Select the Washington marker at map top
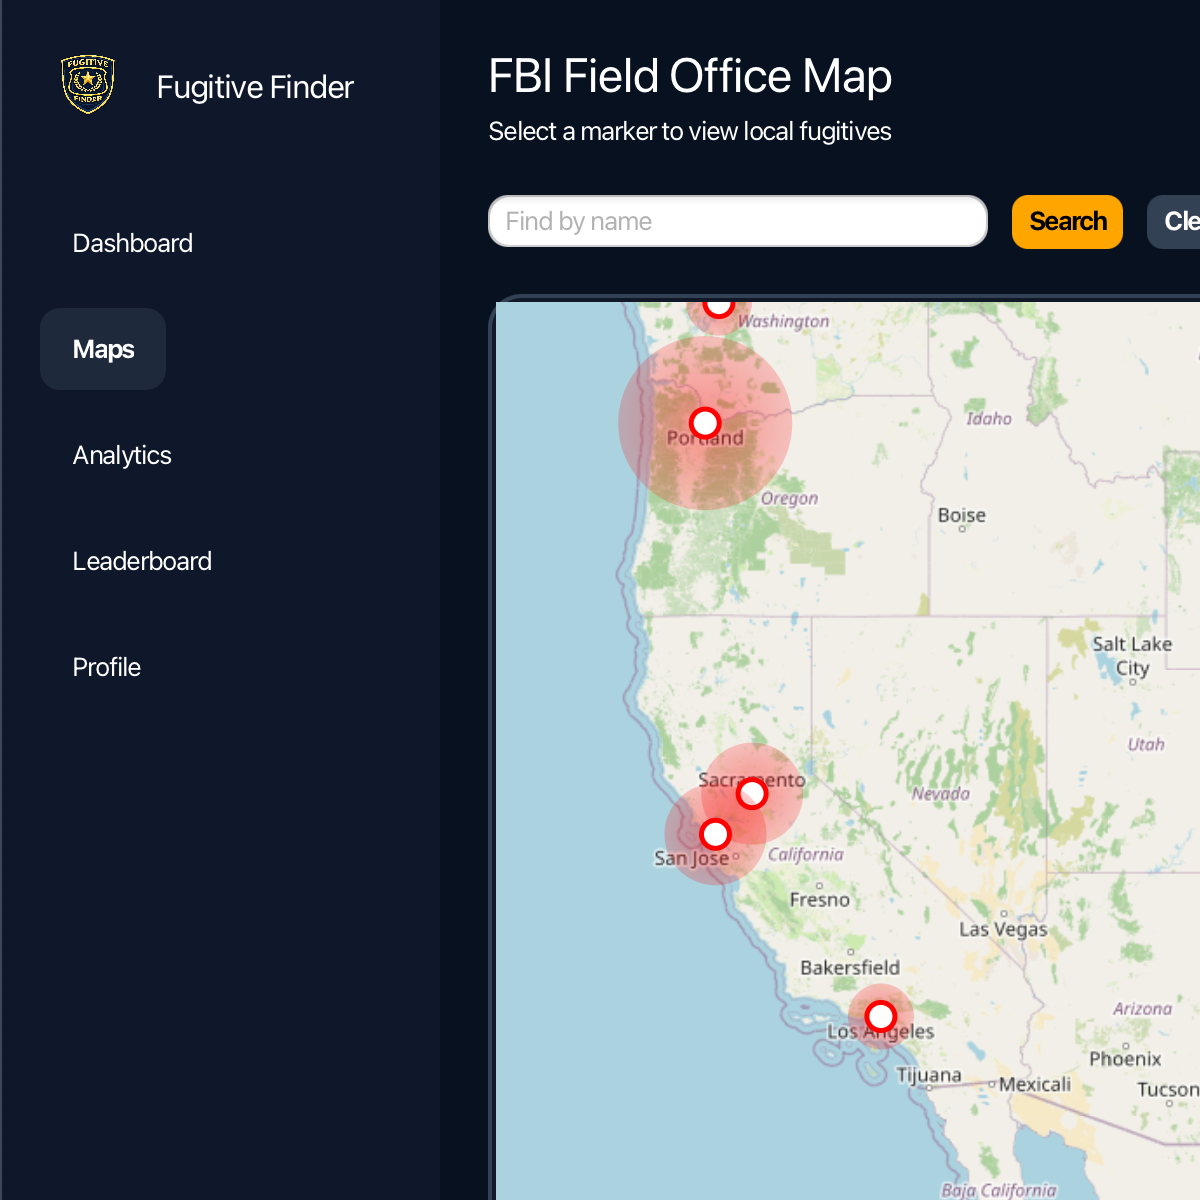This screenshot has height=1200, width=1200. 718,308
